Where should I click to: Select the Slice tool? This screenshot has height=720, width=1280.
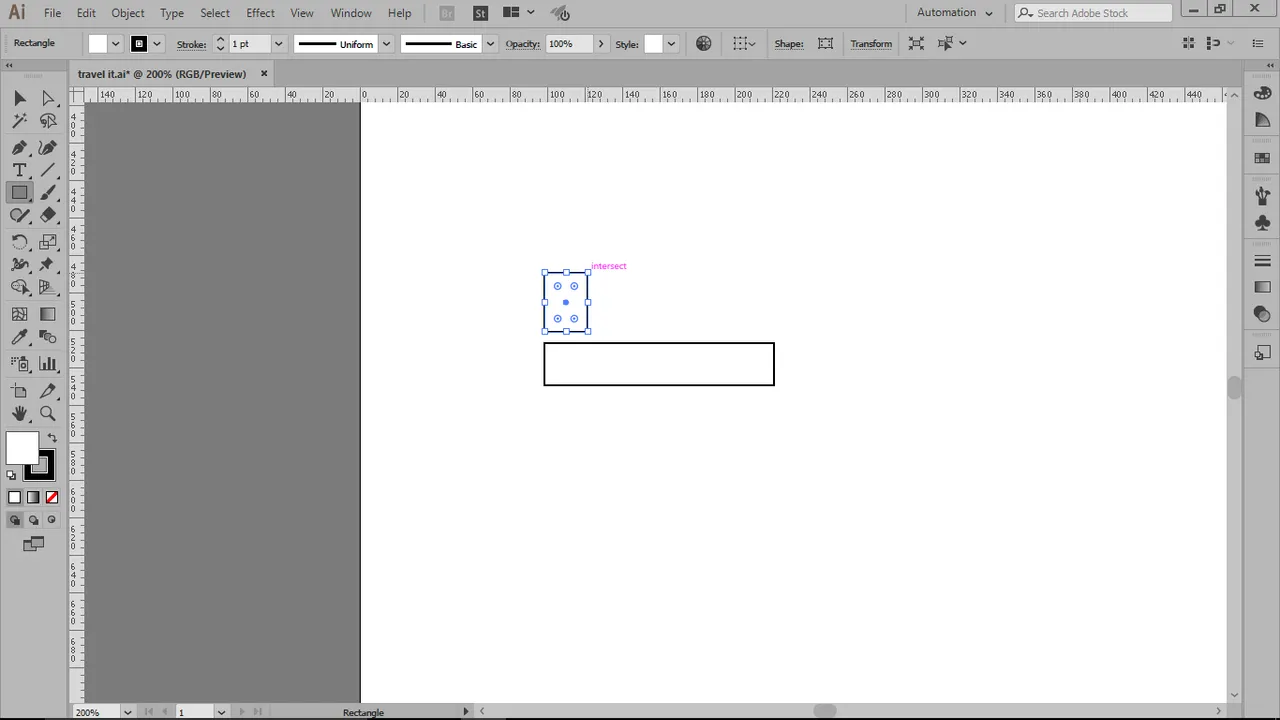coord(47,391)
